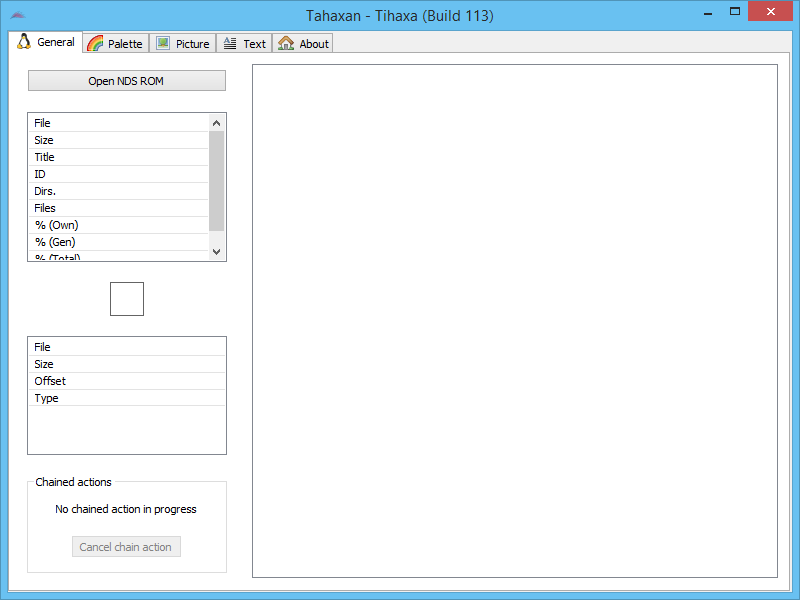Open the Text tab
This screenshot has height=600, width=800.
(x=244, y=43)
